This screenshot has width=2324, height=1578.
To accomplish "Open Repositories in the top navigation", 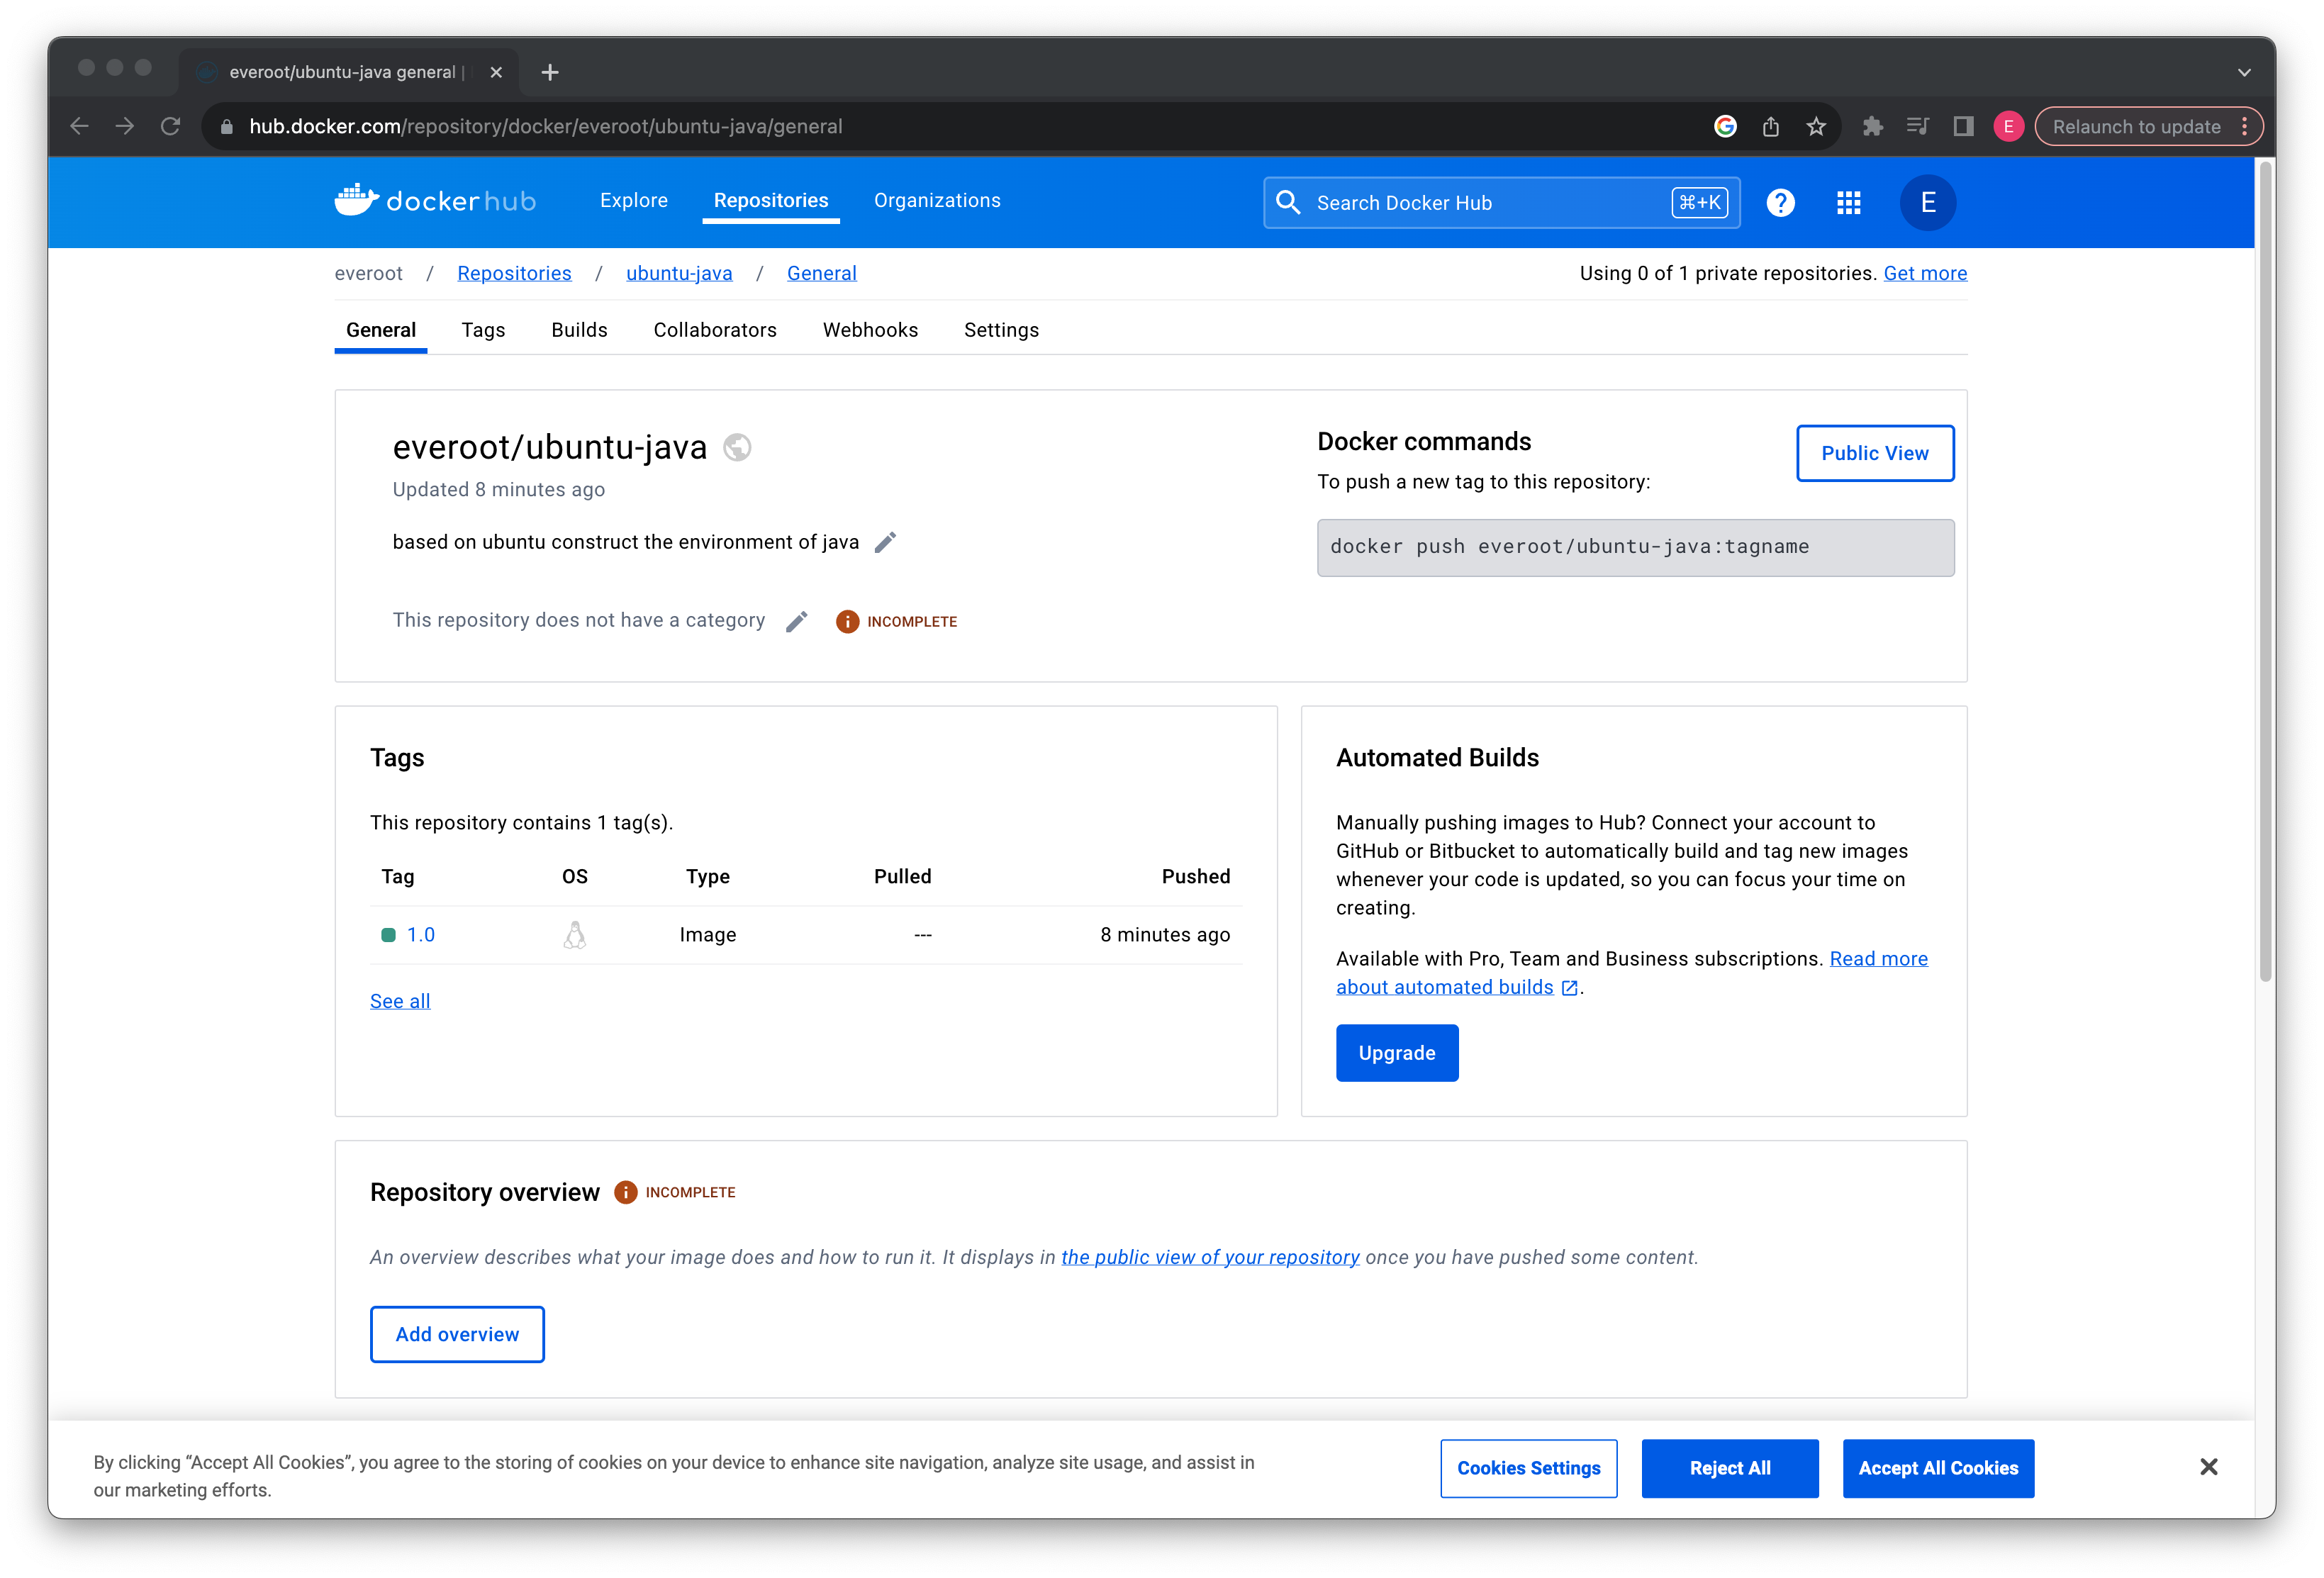I will 770,201.
